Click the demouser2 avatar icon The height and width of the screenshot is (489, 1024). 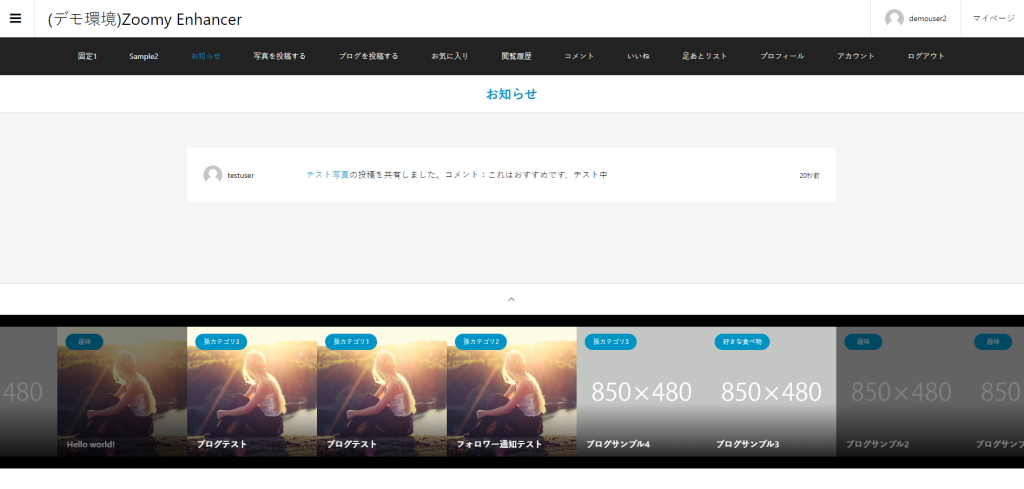tap(894, 18)
